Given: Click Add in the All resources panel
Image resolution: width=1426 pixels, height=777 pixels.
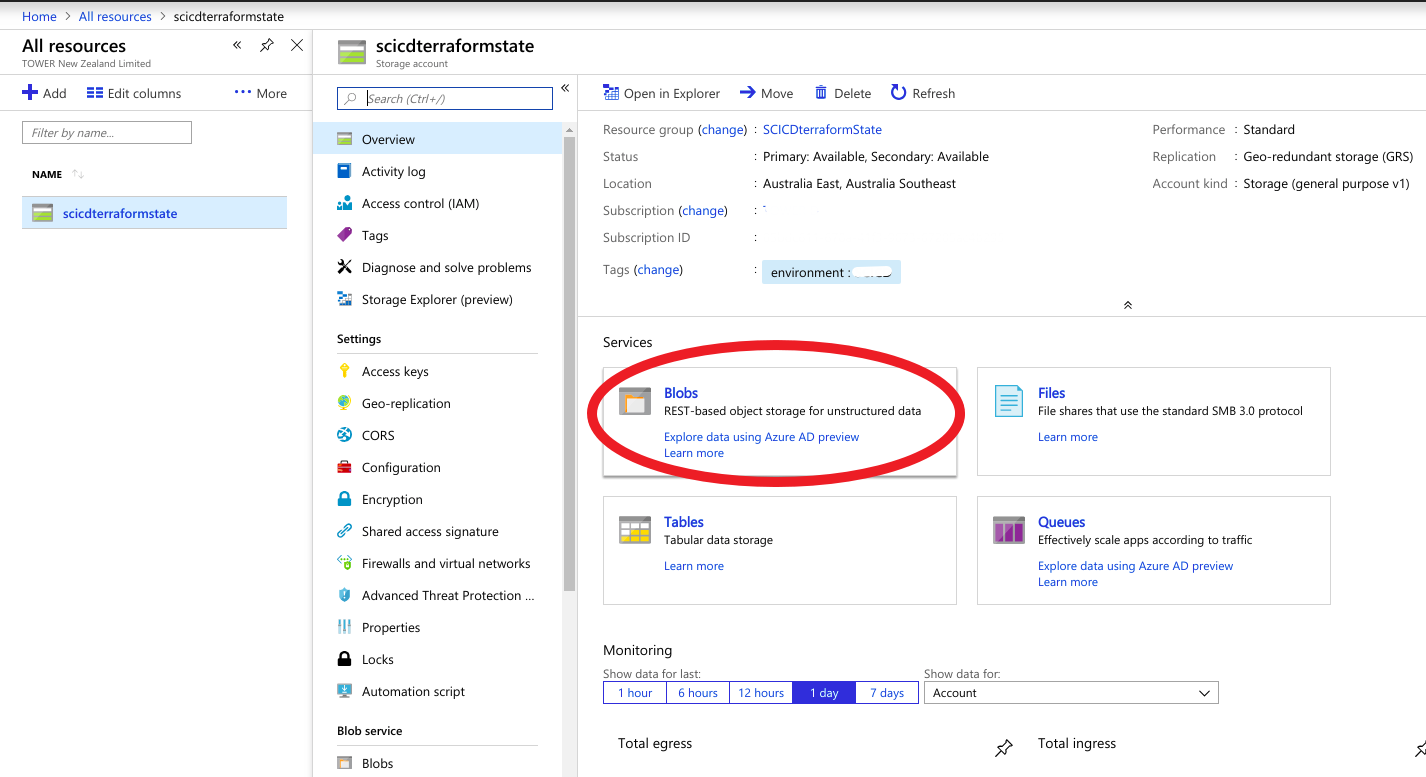Looking at the screenshot, I should 44,93.
